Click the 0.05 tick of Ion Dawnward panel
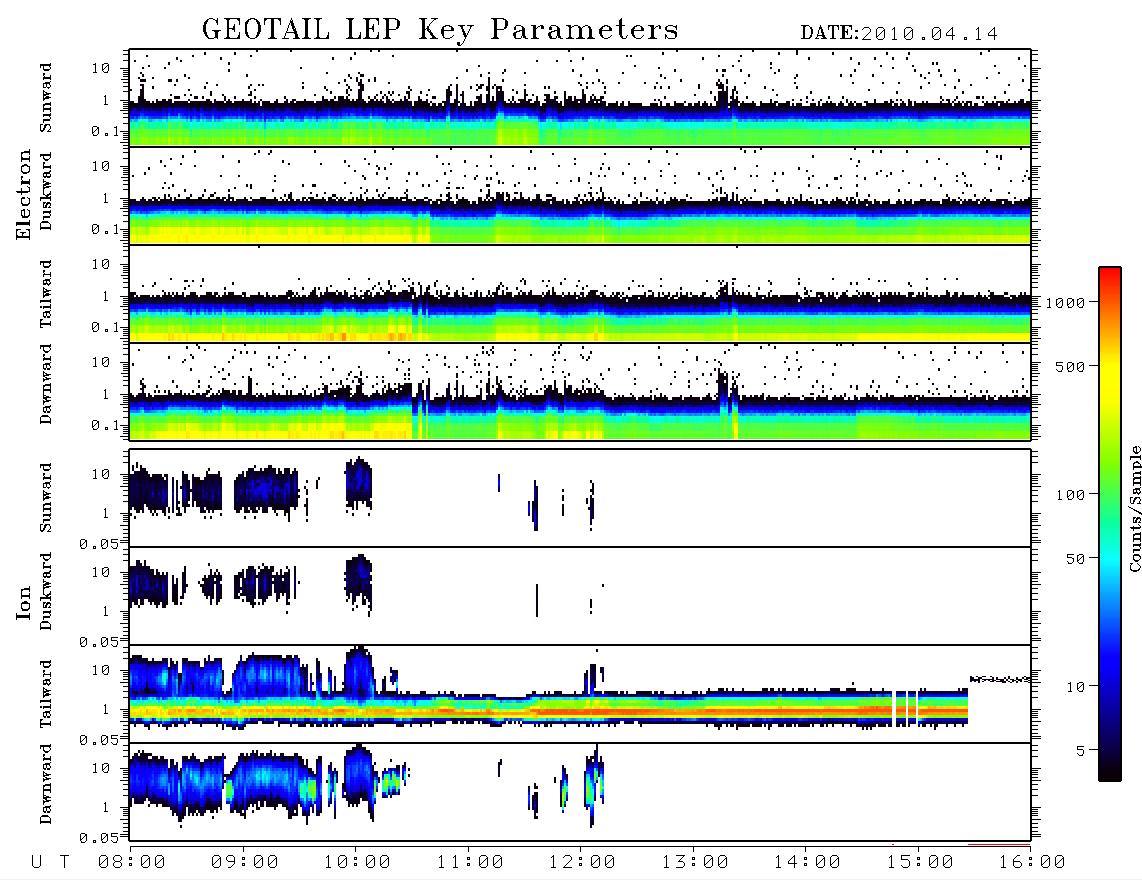 click(98, 838)
